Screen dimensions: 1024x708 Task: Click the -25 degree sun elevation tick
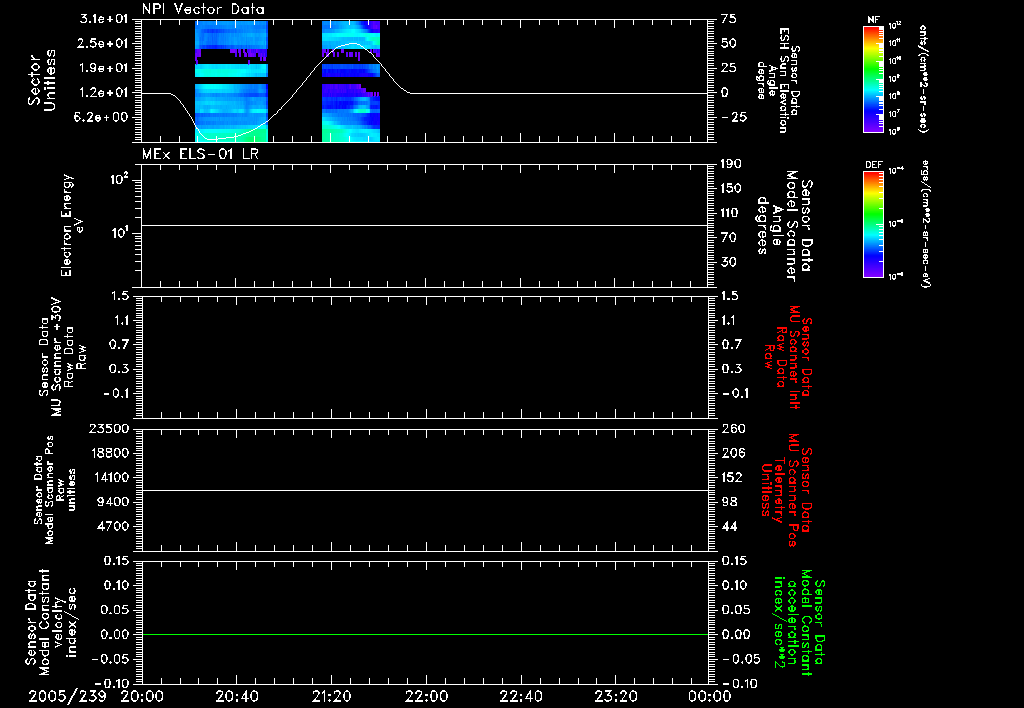pyautogui.click(x=733, y=118)
